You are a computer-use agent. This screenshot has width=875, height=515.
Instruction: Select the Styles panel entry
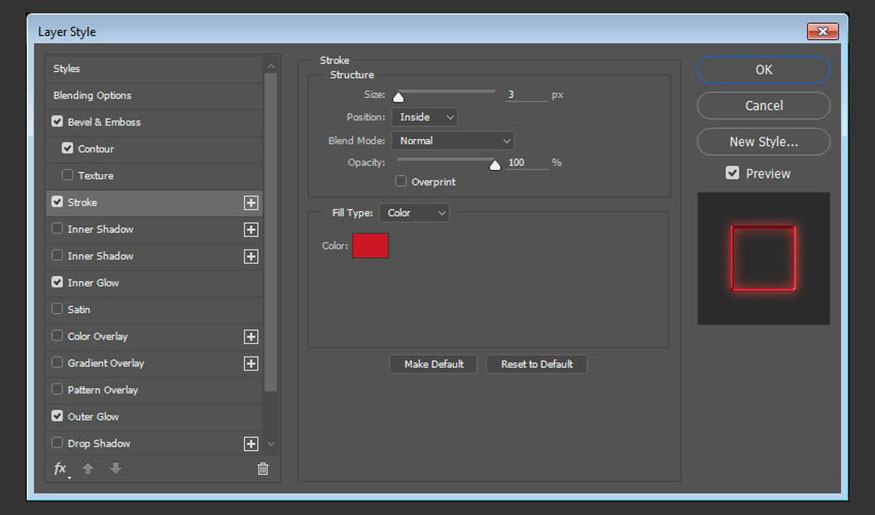tap(154, 69)
